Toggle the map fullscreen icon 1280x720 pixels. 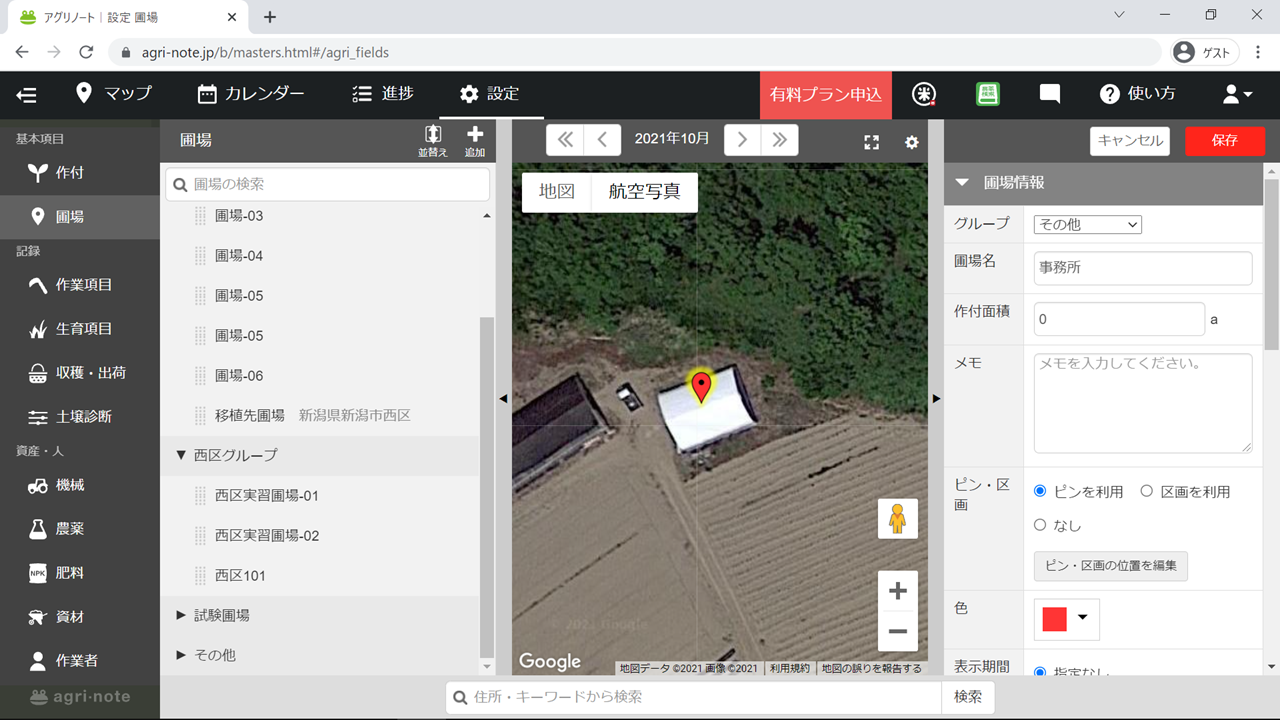click(x=871, y=142)
